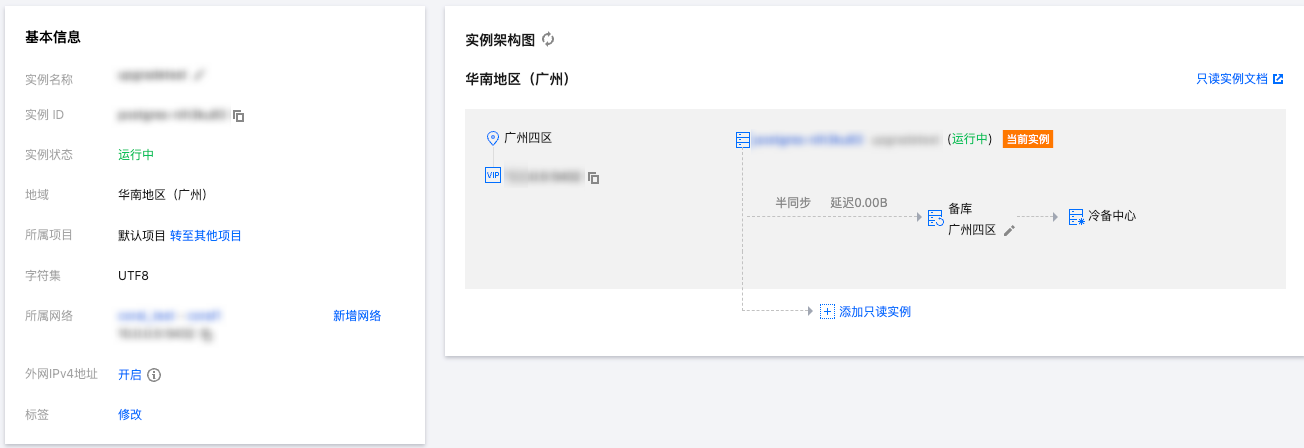Click 新增网络 to add a network
The width and height of the screenshot is (1304, 448).
click(x=357, y=316)
